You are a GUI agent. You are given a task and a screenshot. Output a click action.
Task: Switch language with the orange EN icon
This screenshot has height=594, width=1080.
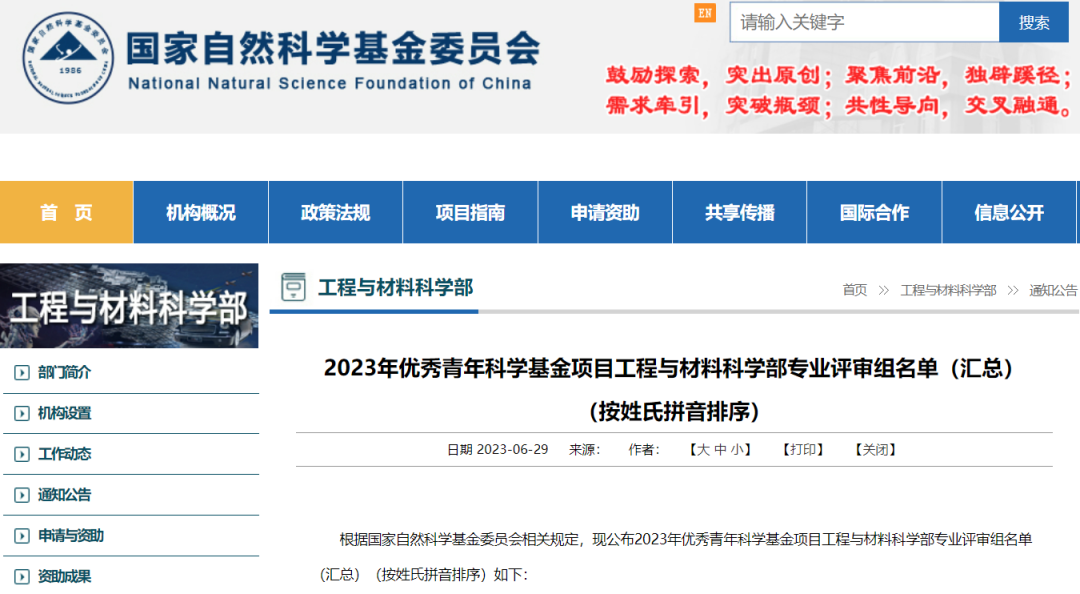click(x=705, y=13)
